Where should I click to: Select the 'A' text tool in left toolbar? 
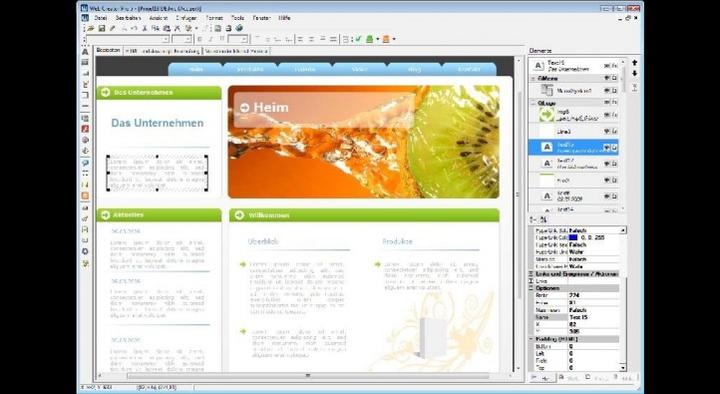pyautogui.click(x=85, y=52)
